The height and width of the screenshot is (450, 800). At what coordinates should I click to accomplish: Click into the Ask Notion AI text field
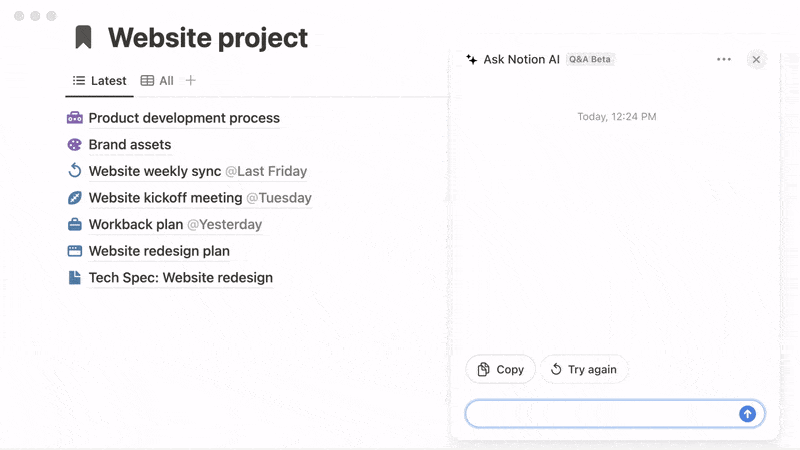[x=602, y=414]
